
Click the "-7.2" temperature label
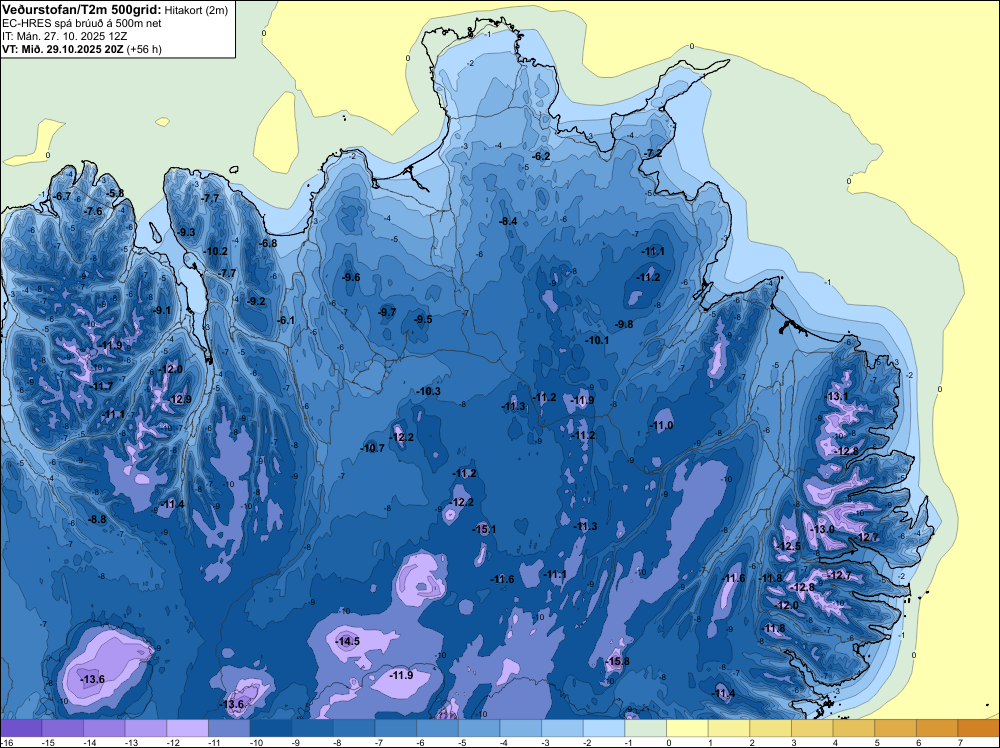[x=653, y=154]
